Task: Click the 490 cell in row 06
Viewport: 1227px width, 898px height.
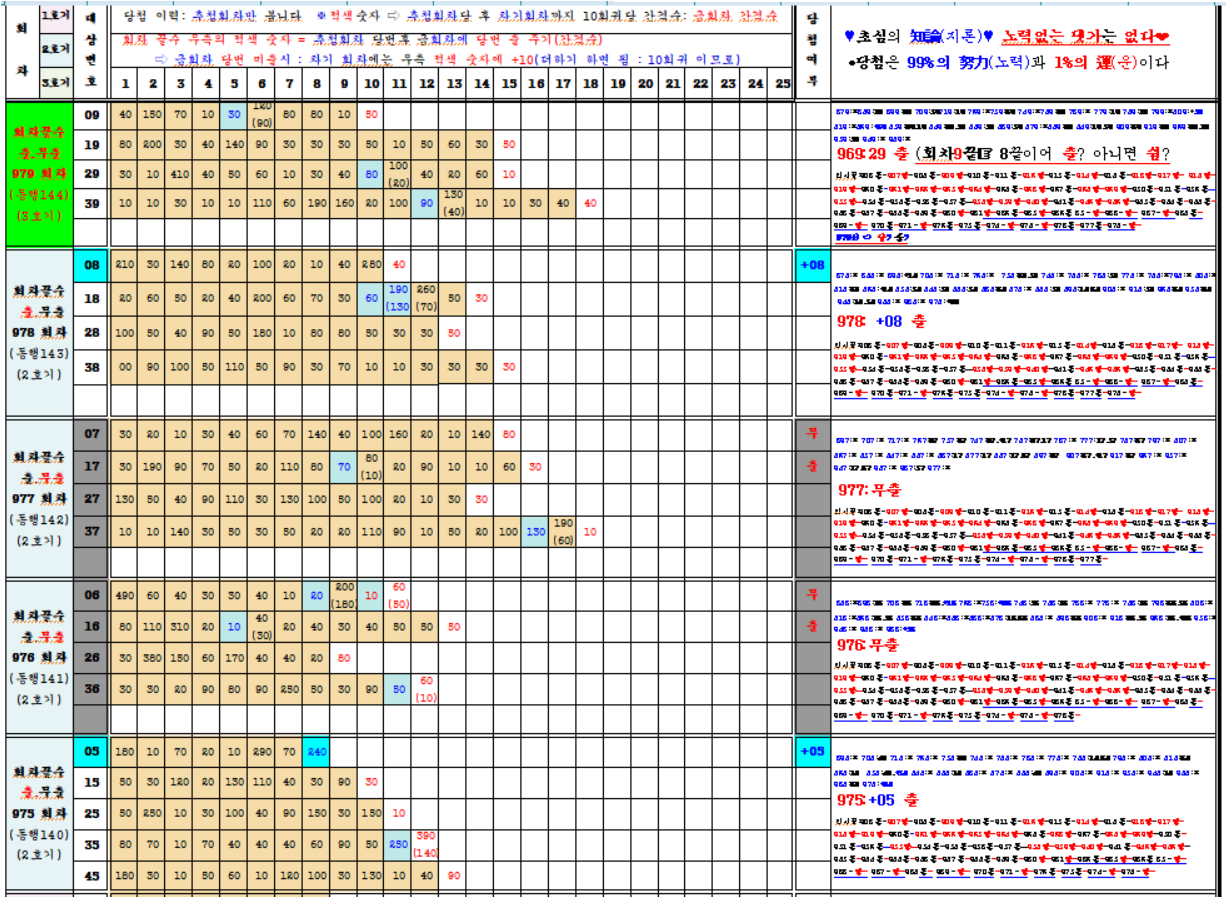Action: tap(125, 595)
